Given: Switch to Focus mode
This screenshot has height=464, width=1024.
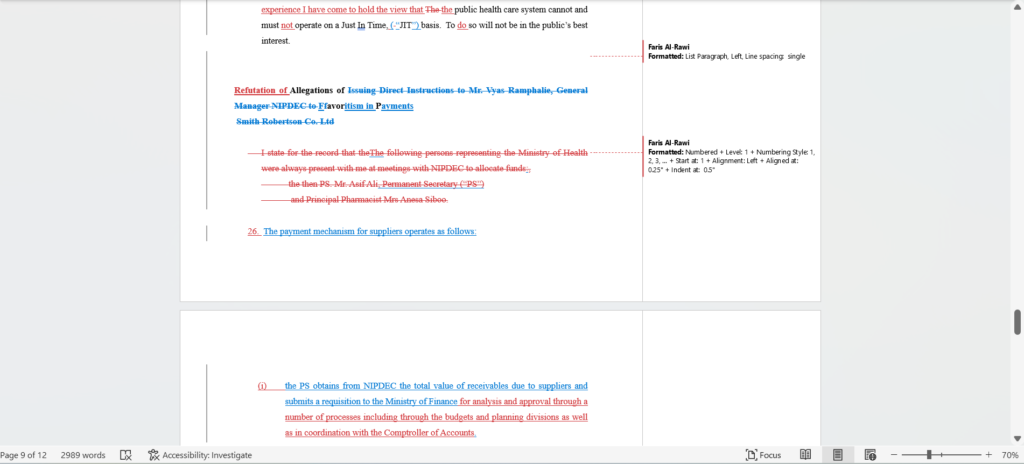Looking at the screenshot, I should (763, 455).
